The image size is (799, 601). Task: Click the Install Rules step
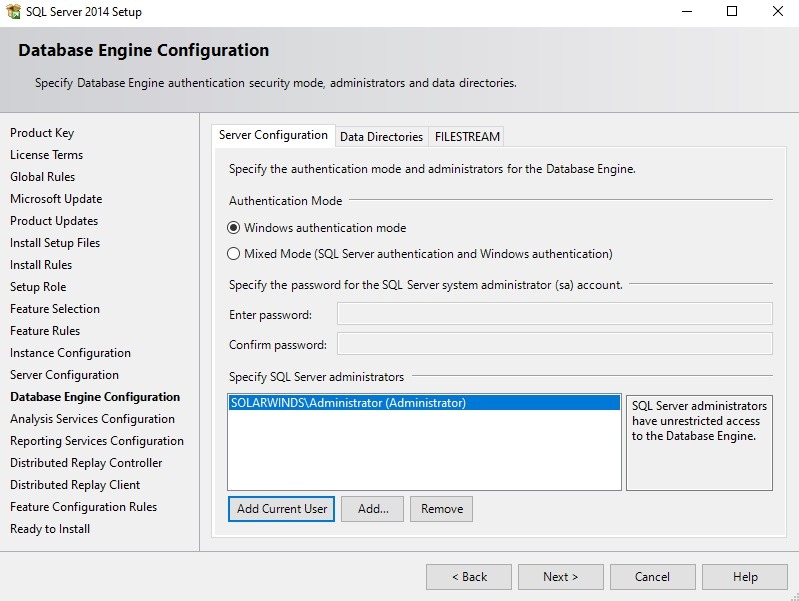coord(41,265)
